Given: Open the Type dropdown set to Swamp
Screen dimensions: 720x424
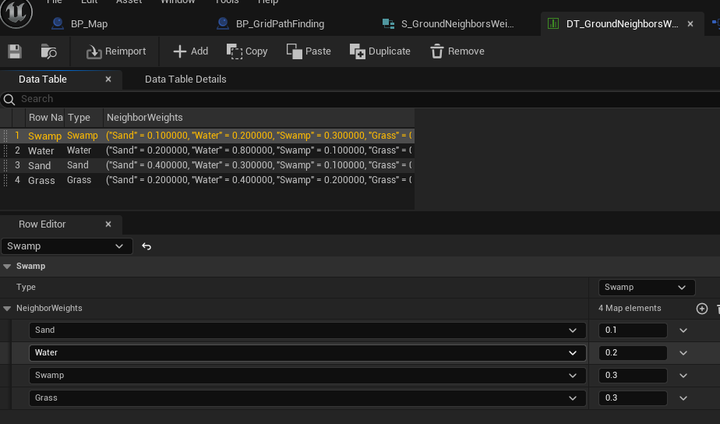Looking at the screenshot, I should [x=646, y=287].
